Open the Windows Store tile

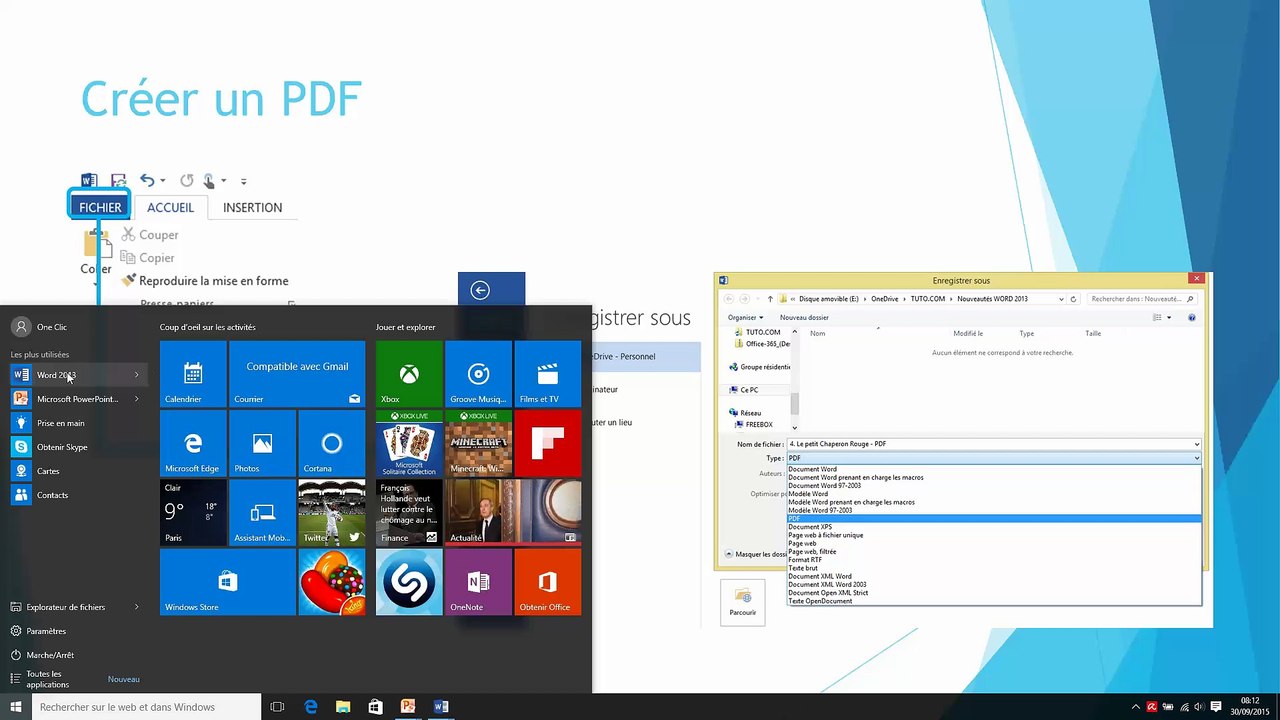pos(228,582)
